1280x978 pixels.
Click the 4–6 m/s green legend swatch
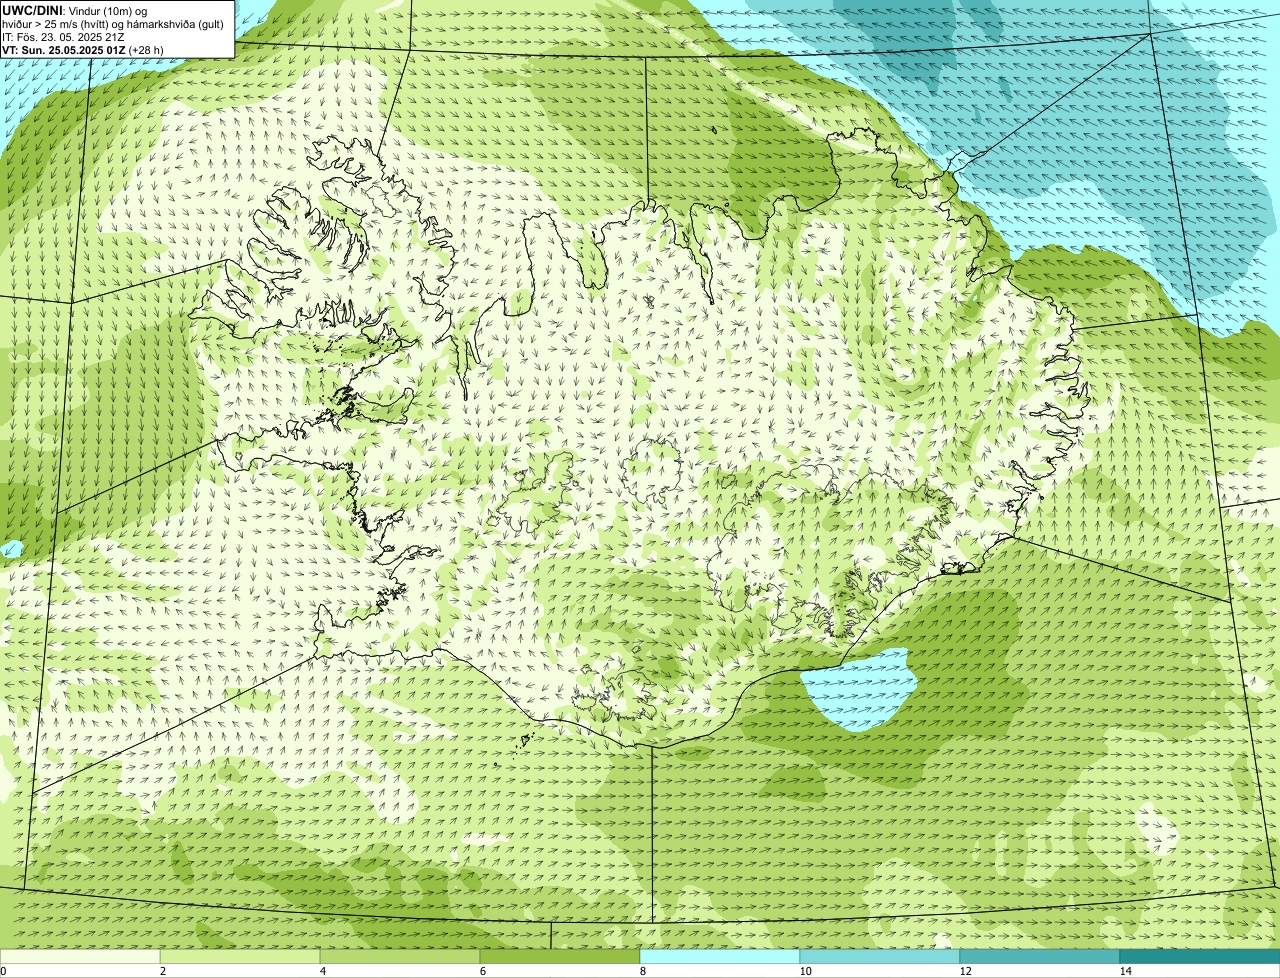[x=400, y=957]
